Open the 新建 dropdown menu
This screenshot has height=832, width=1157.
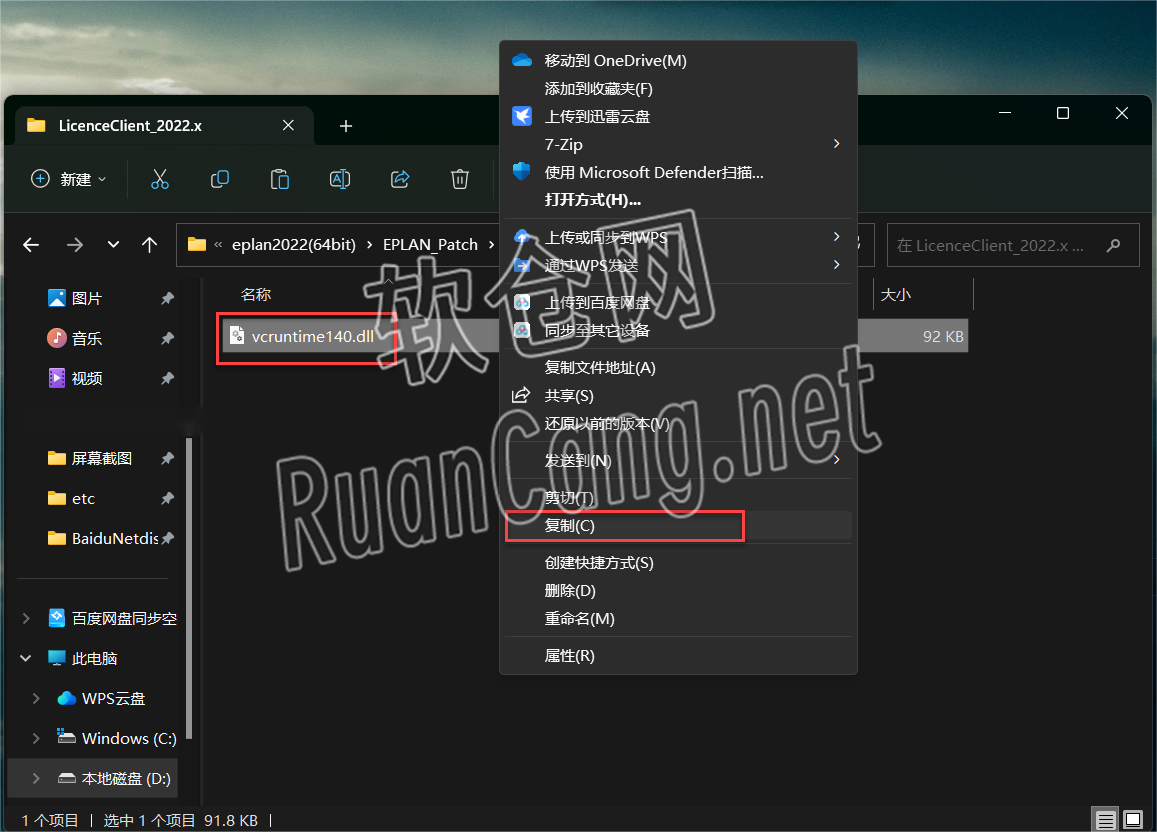pyautogui.click(x=67, y=179)
